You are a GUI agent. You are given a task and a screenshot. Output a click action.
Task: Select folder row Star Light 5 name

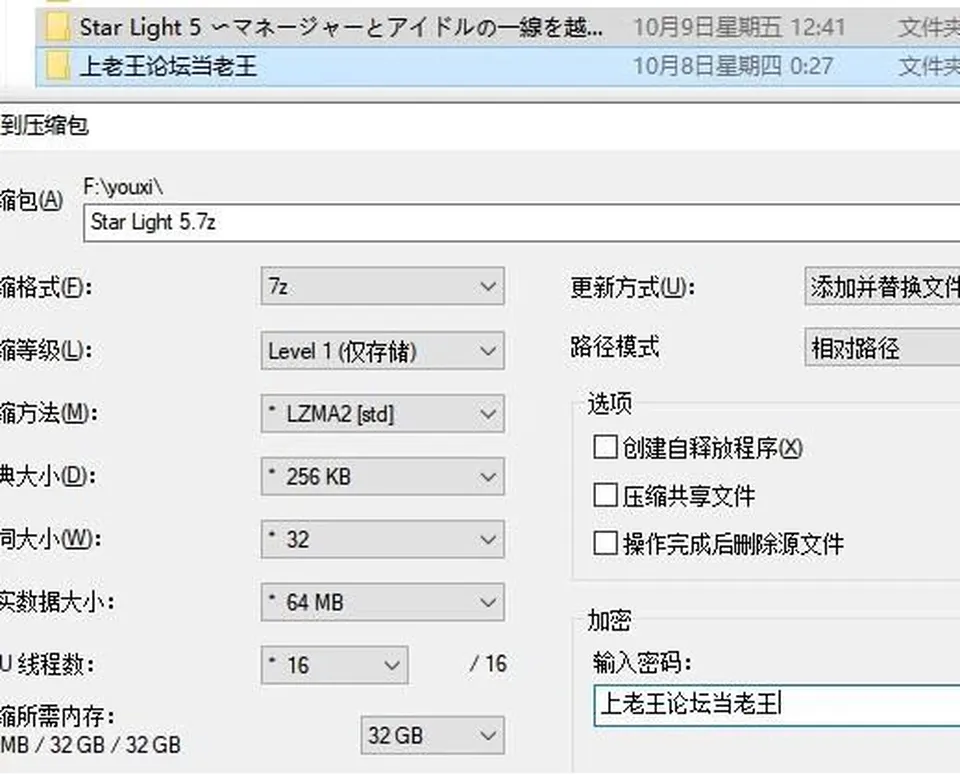tap(342, 28)
